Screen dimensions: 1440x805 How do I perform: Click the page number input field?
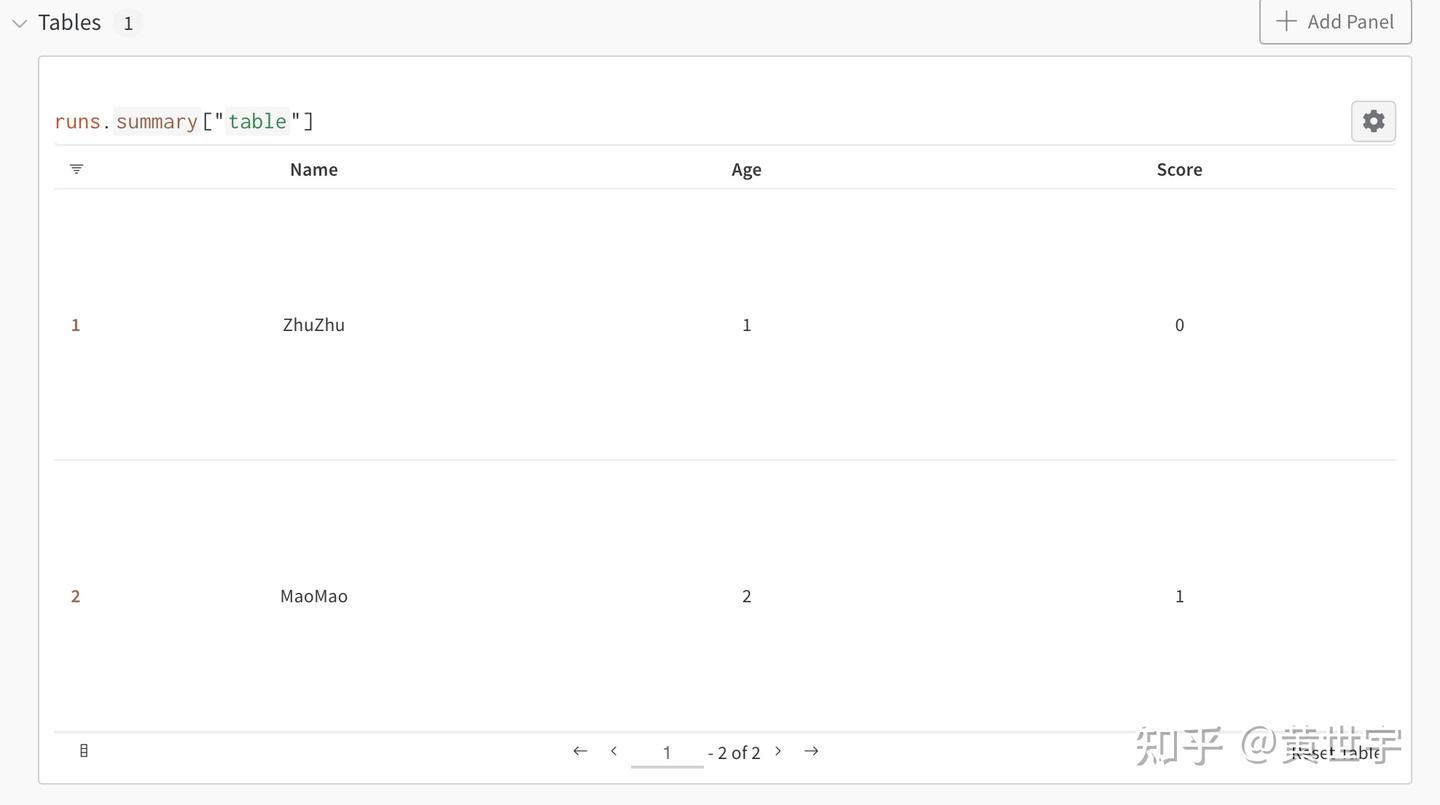click(x=667, y=752)
